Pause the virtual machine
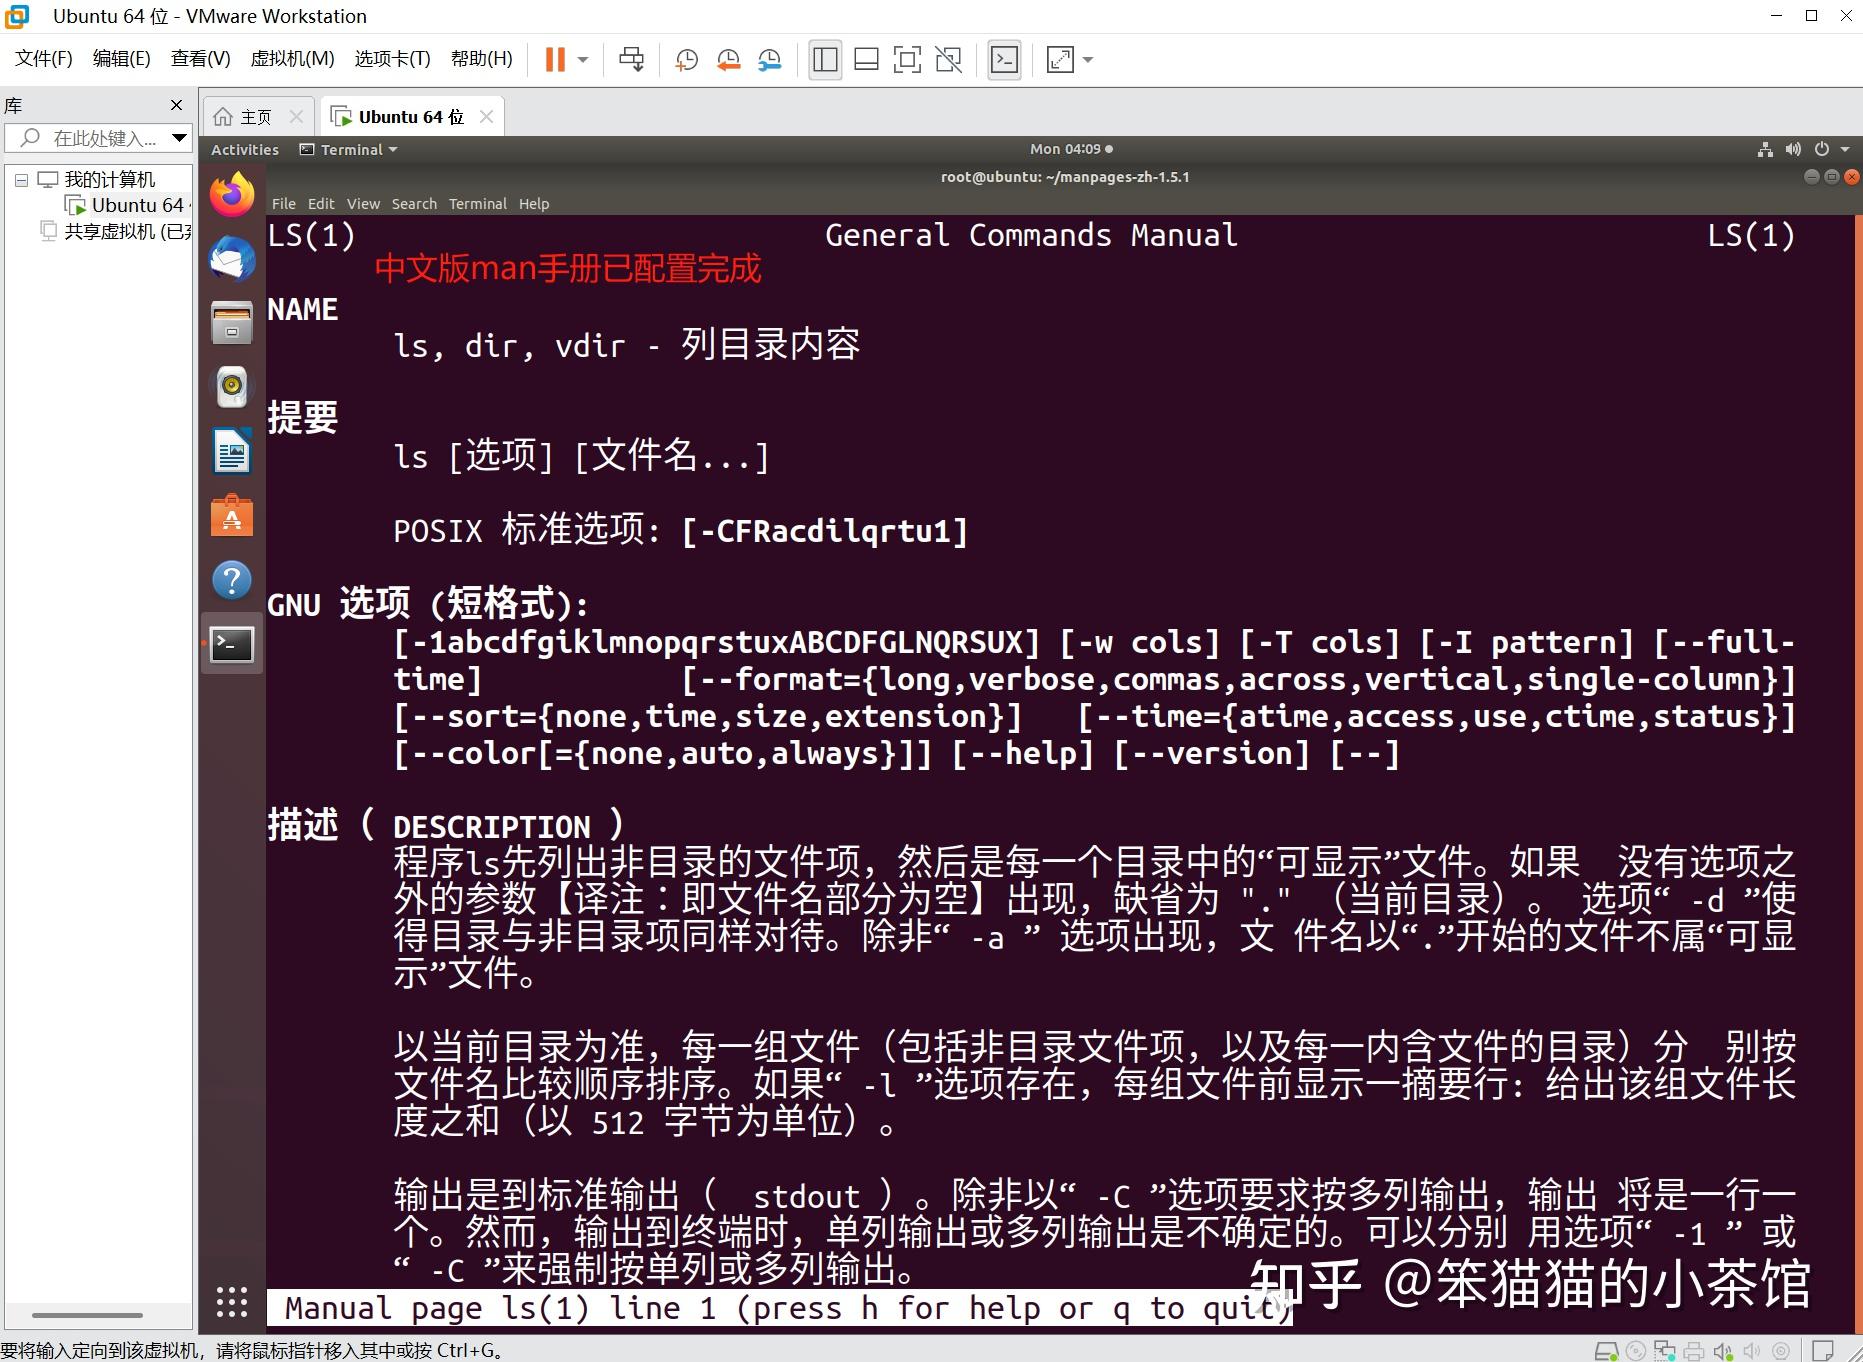Screen dimensions: 1863x1362 (555, 60)
